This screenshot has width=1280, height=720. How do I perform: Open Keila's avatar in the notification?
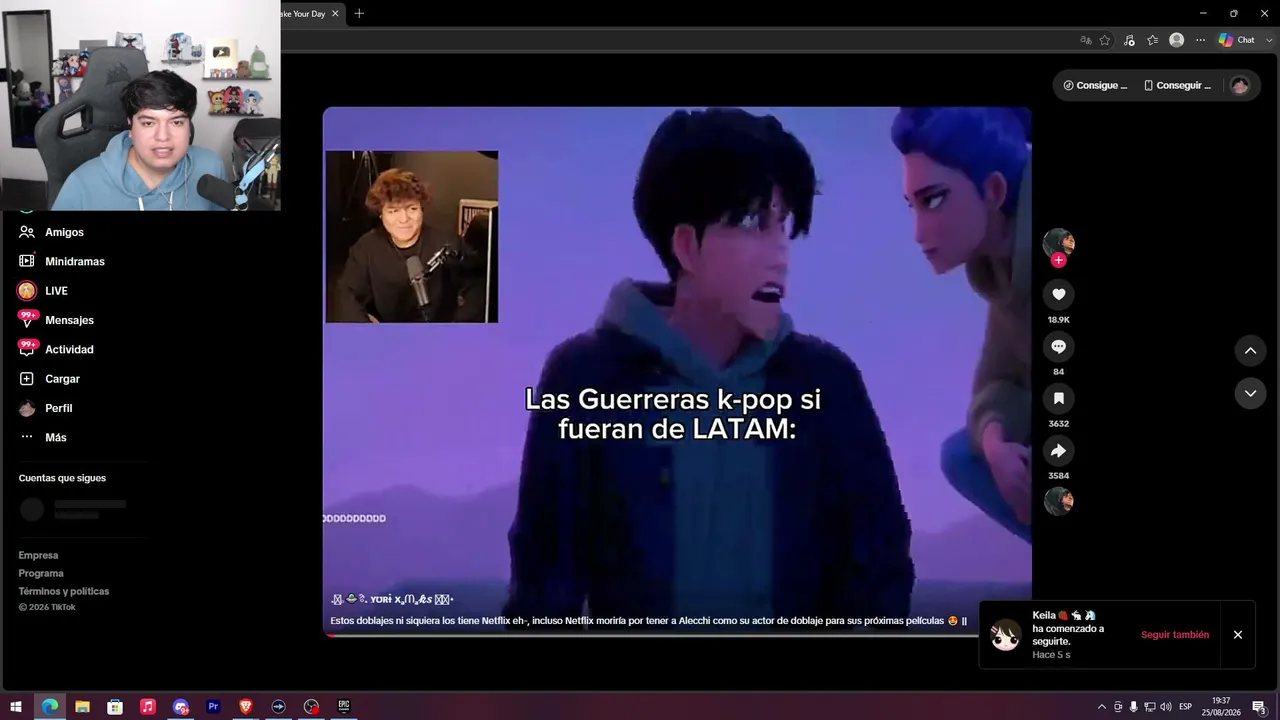[1005, 635]
